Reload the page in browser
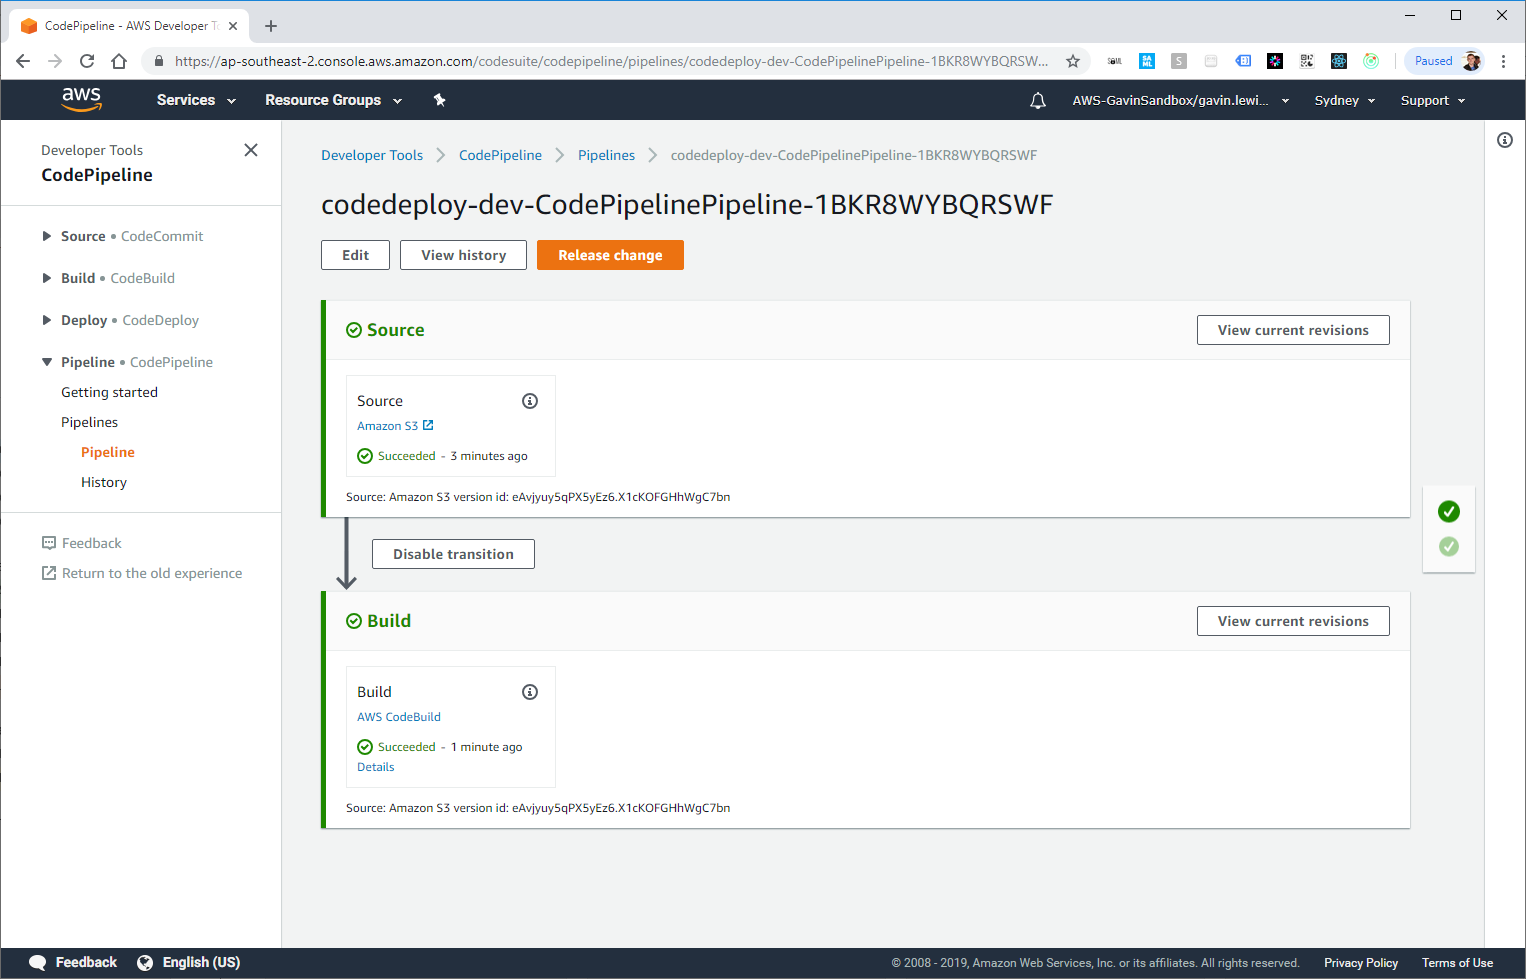Screen dimensions: 1526x979 point(87,61)
